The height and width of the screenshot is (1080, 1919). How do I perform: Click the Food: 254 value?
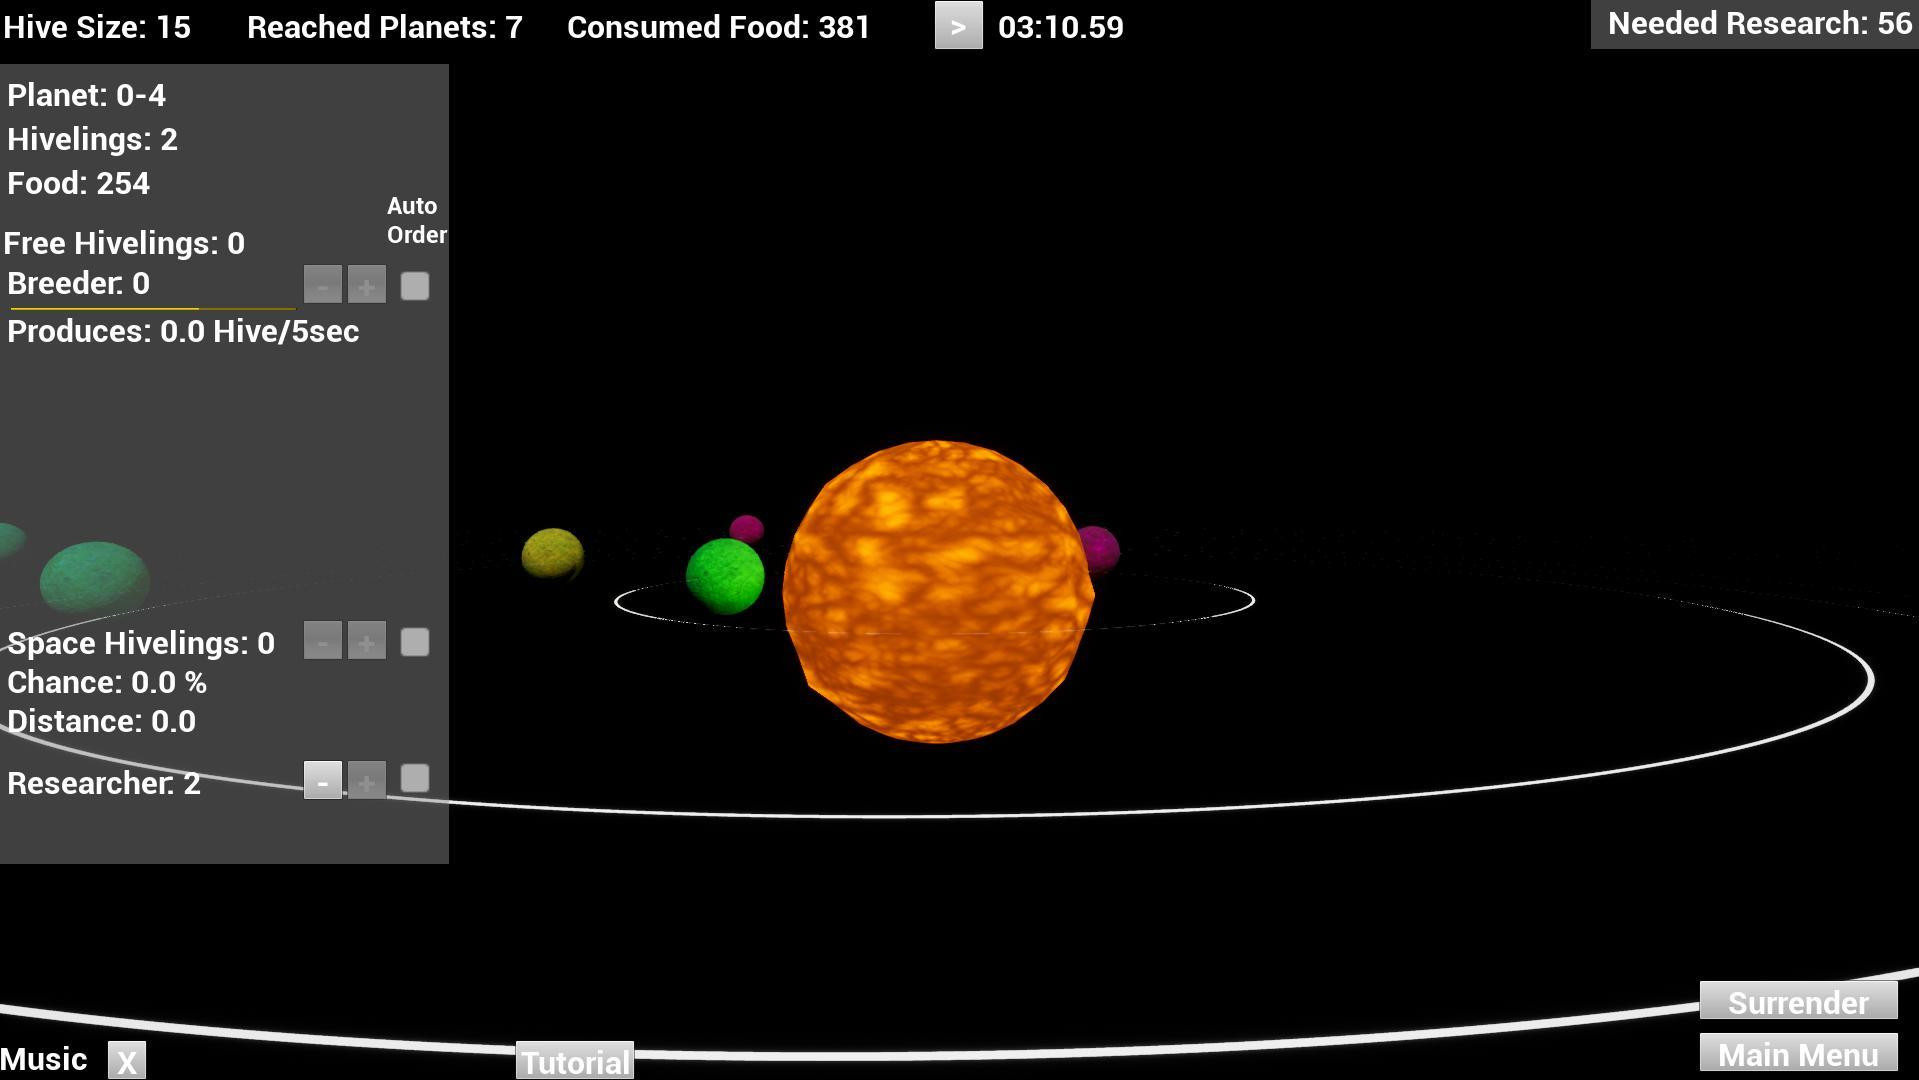79,183
